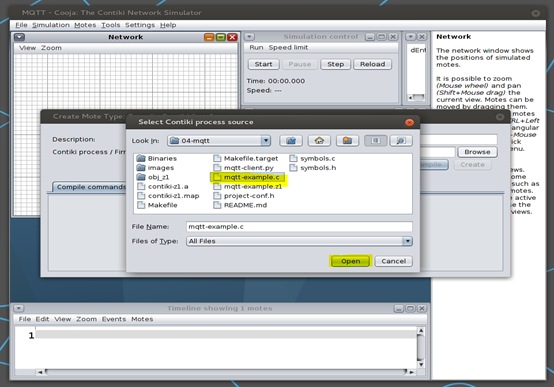Open Speed limit menu

coord(288,47)
